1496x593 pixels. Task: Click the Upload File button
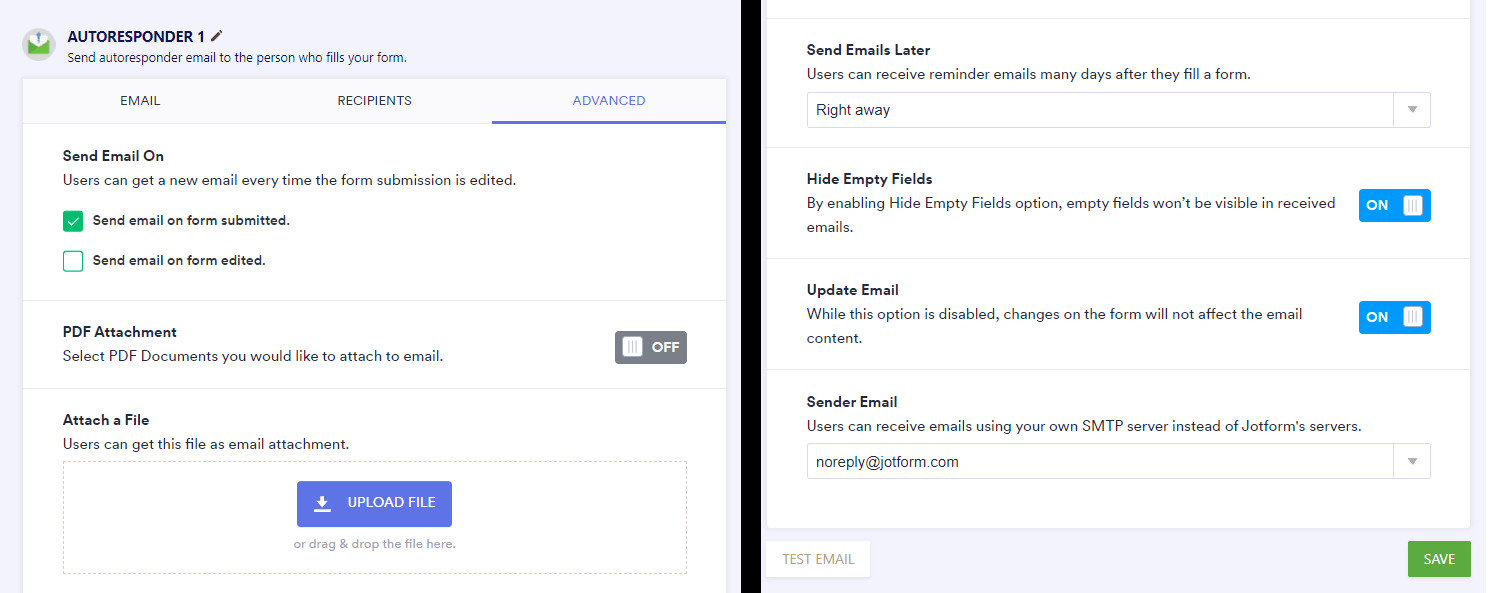(374, 503)
